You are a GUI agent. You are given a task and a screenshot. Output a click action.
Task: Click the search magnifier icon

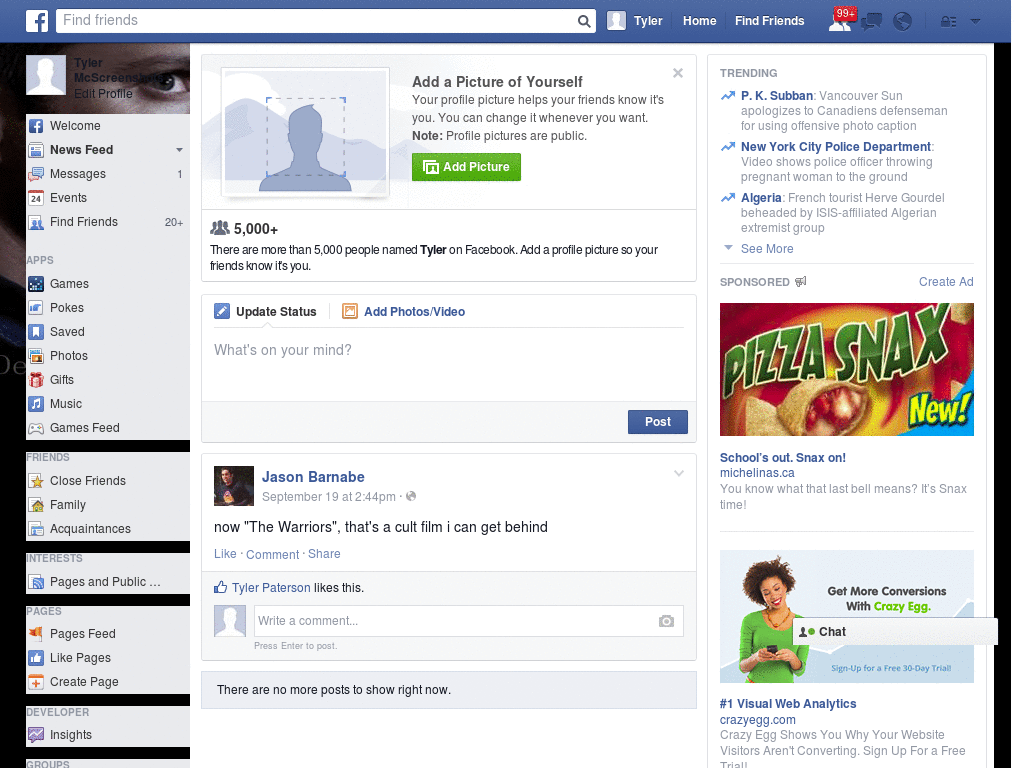point(584,21)
